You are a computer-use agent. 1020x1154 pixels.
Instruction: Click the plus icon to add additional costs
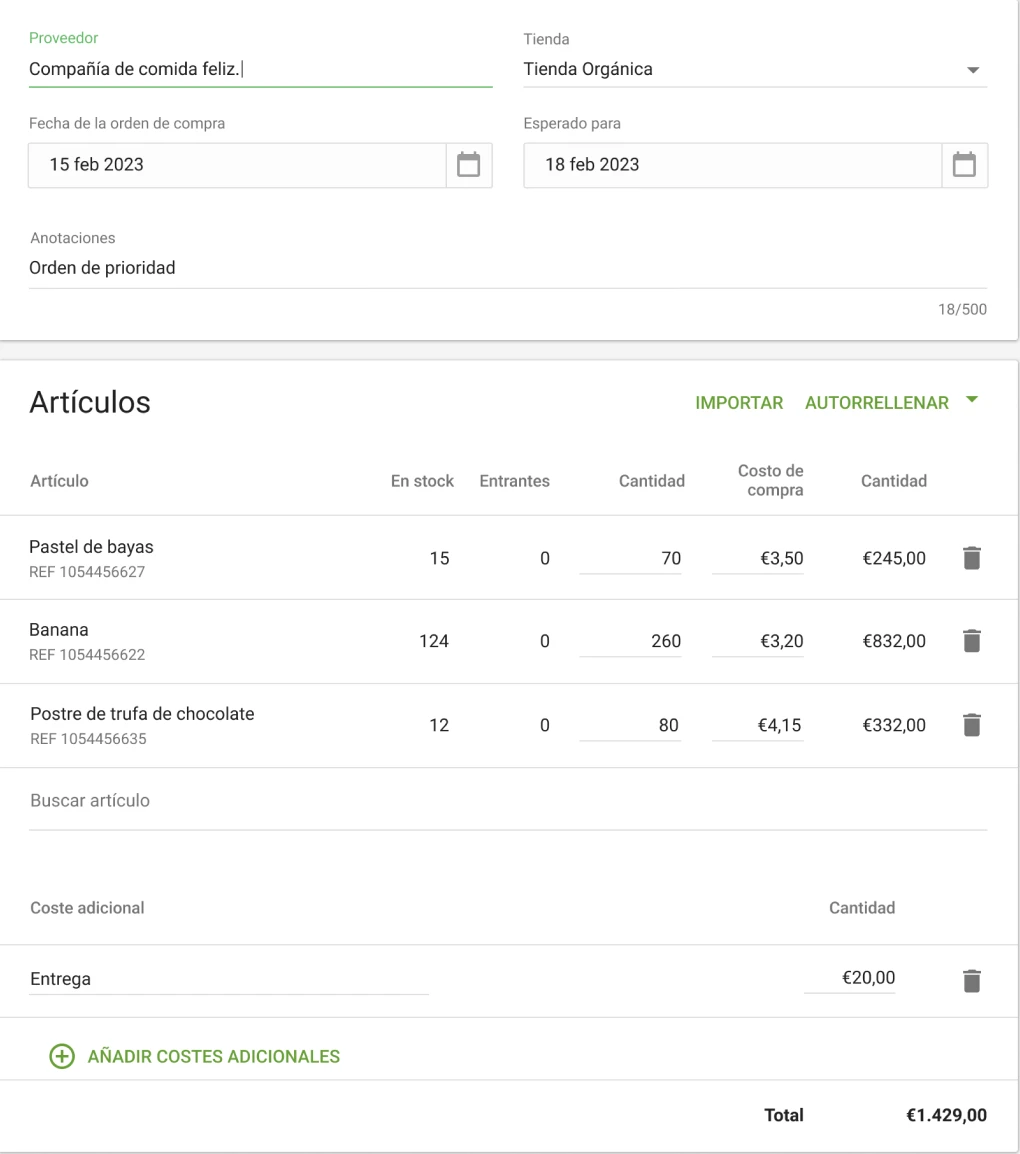pyautogui.click(x=62, y=1056)
